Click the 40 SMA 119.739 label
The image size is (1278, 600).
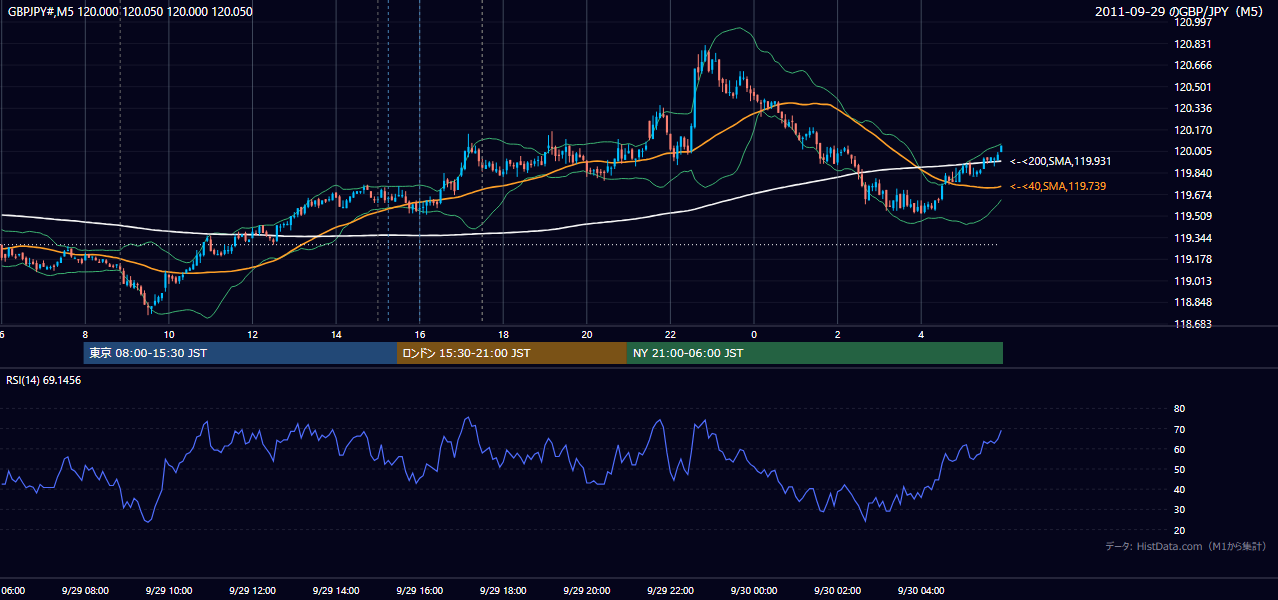[x=1058, y=186]
